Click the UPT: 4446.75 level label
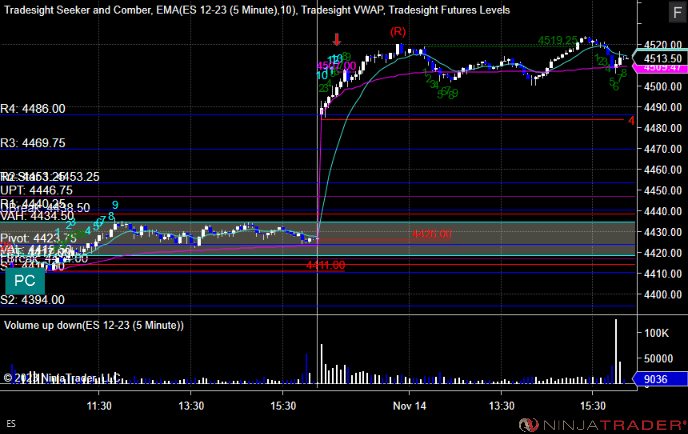The width and height of the screenshot is (688, 434). tap(36, 190)
